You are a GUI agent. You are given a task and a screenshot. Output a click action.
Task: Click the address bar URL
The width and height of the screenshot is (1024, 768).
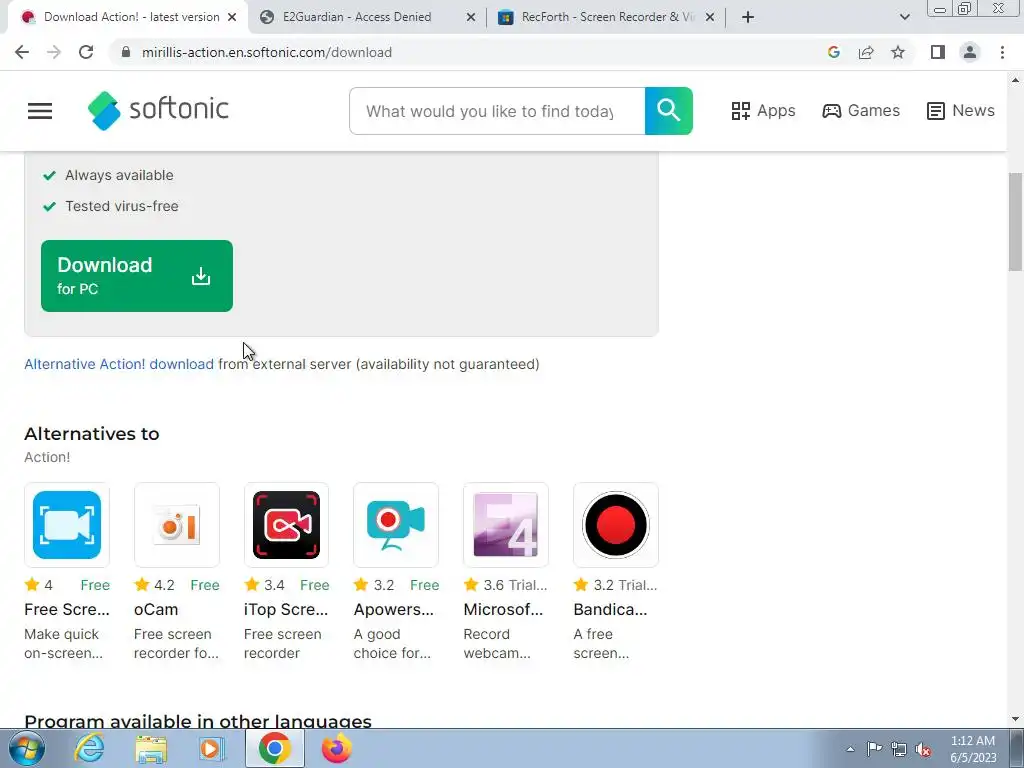(266, 52)
